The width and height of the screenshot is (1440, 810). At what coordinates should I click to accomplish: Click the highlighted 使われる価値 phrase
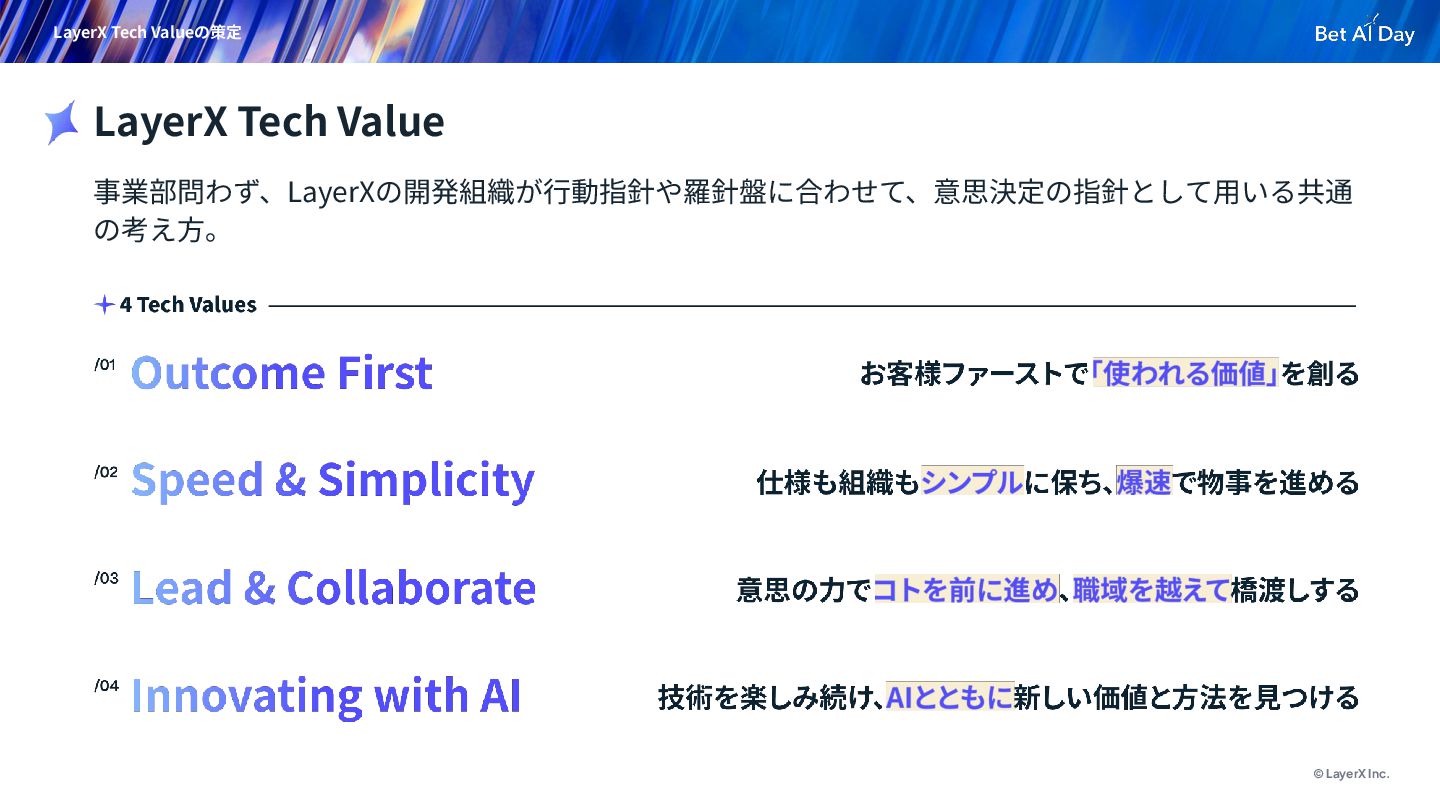coord(1185,374)
